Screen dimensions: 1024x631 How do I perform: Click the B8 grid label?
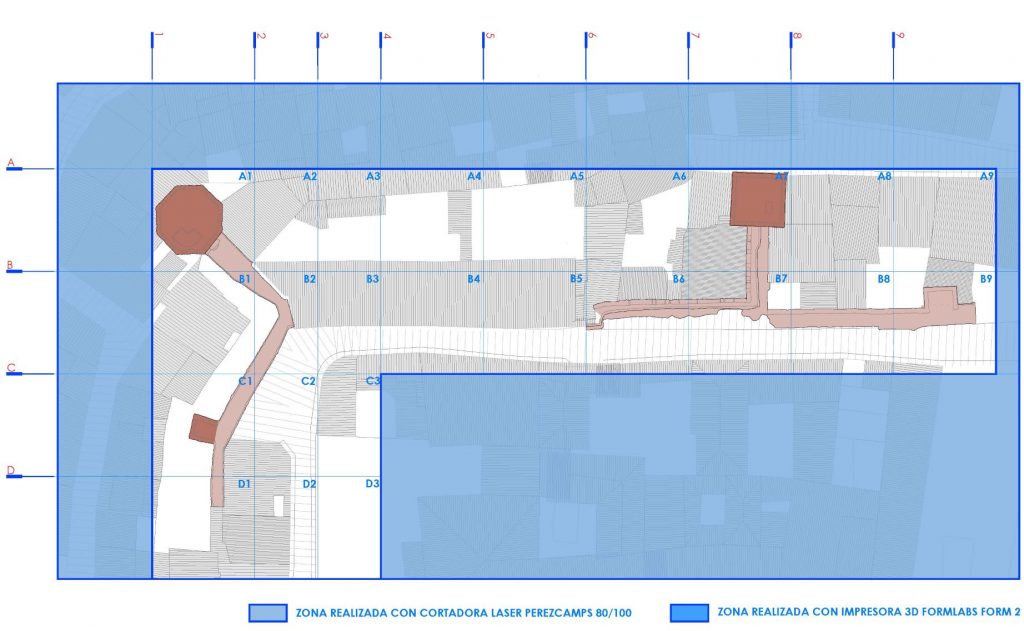884,279
